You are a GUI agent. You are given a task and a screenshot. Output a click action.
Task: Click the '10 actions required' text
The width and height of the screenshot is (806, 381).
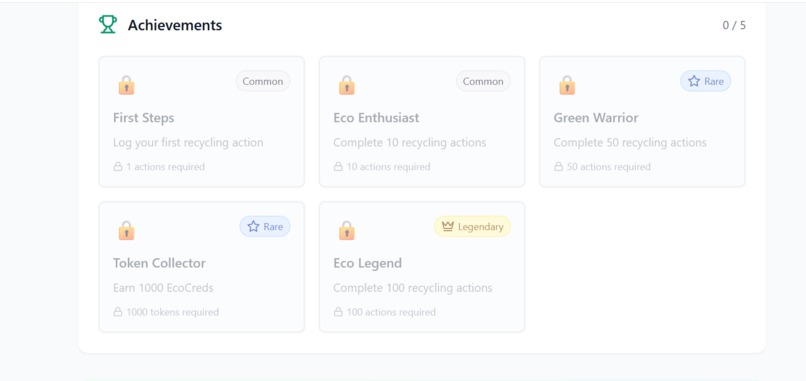tap(389, 167)
